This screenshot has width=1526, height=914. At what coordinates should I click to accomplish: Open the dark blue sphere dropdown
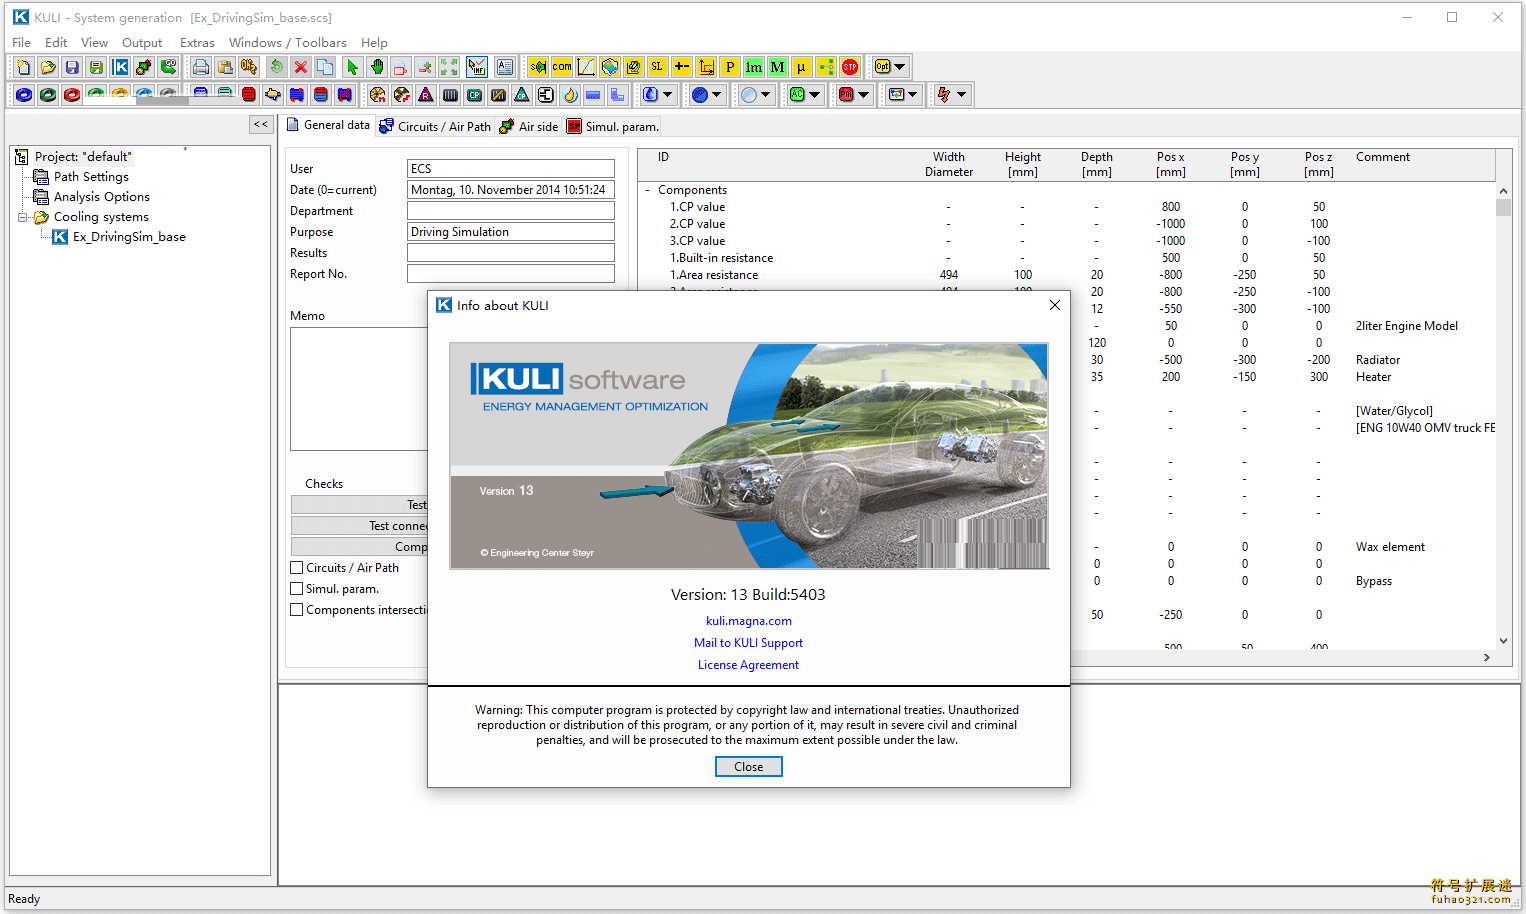click(716, 95)
